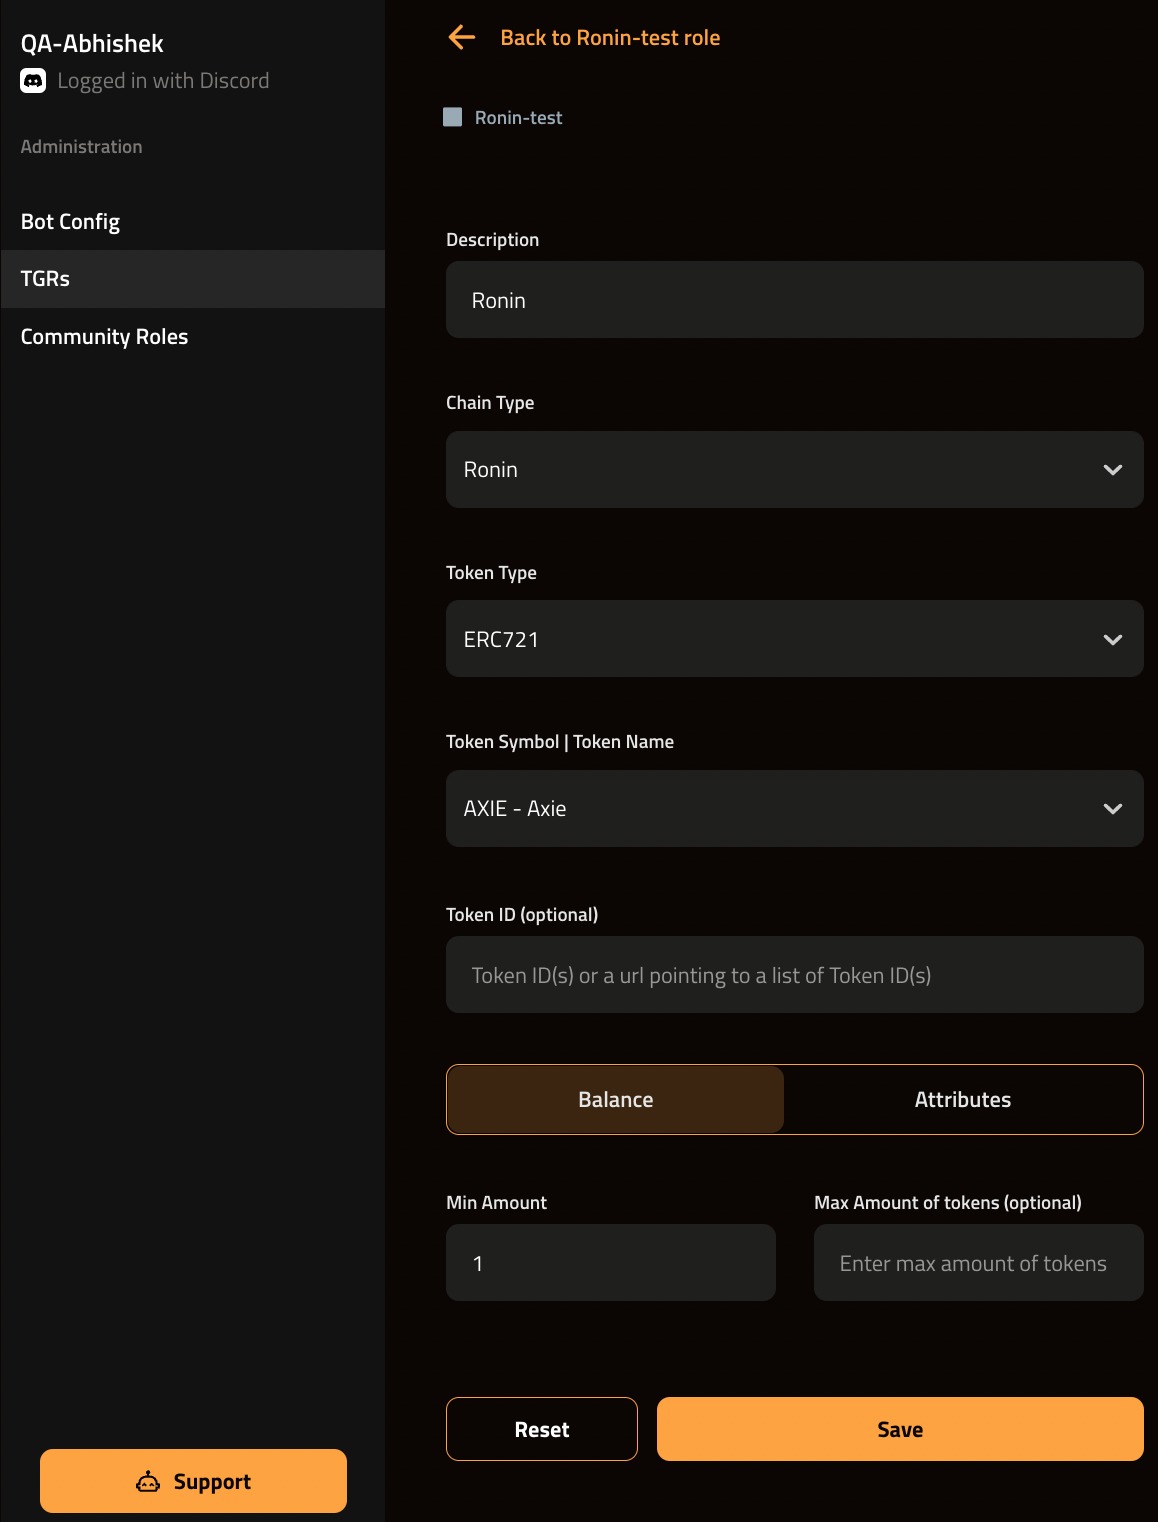The height and width of the screenshot is (1522, 1158).
Task: Select TGRs in the sidebar
Action: point(46,279)
